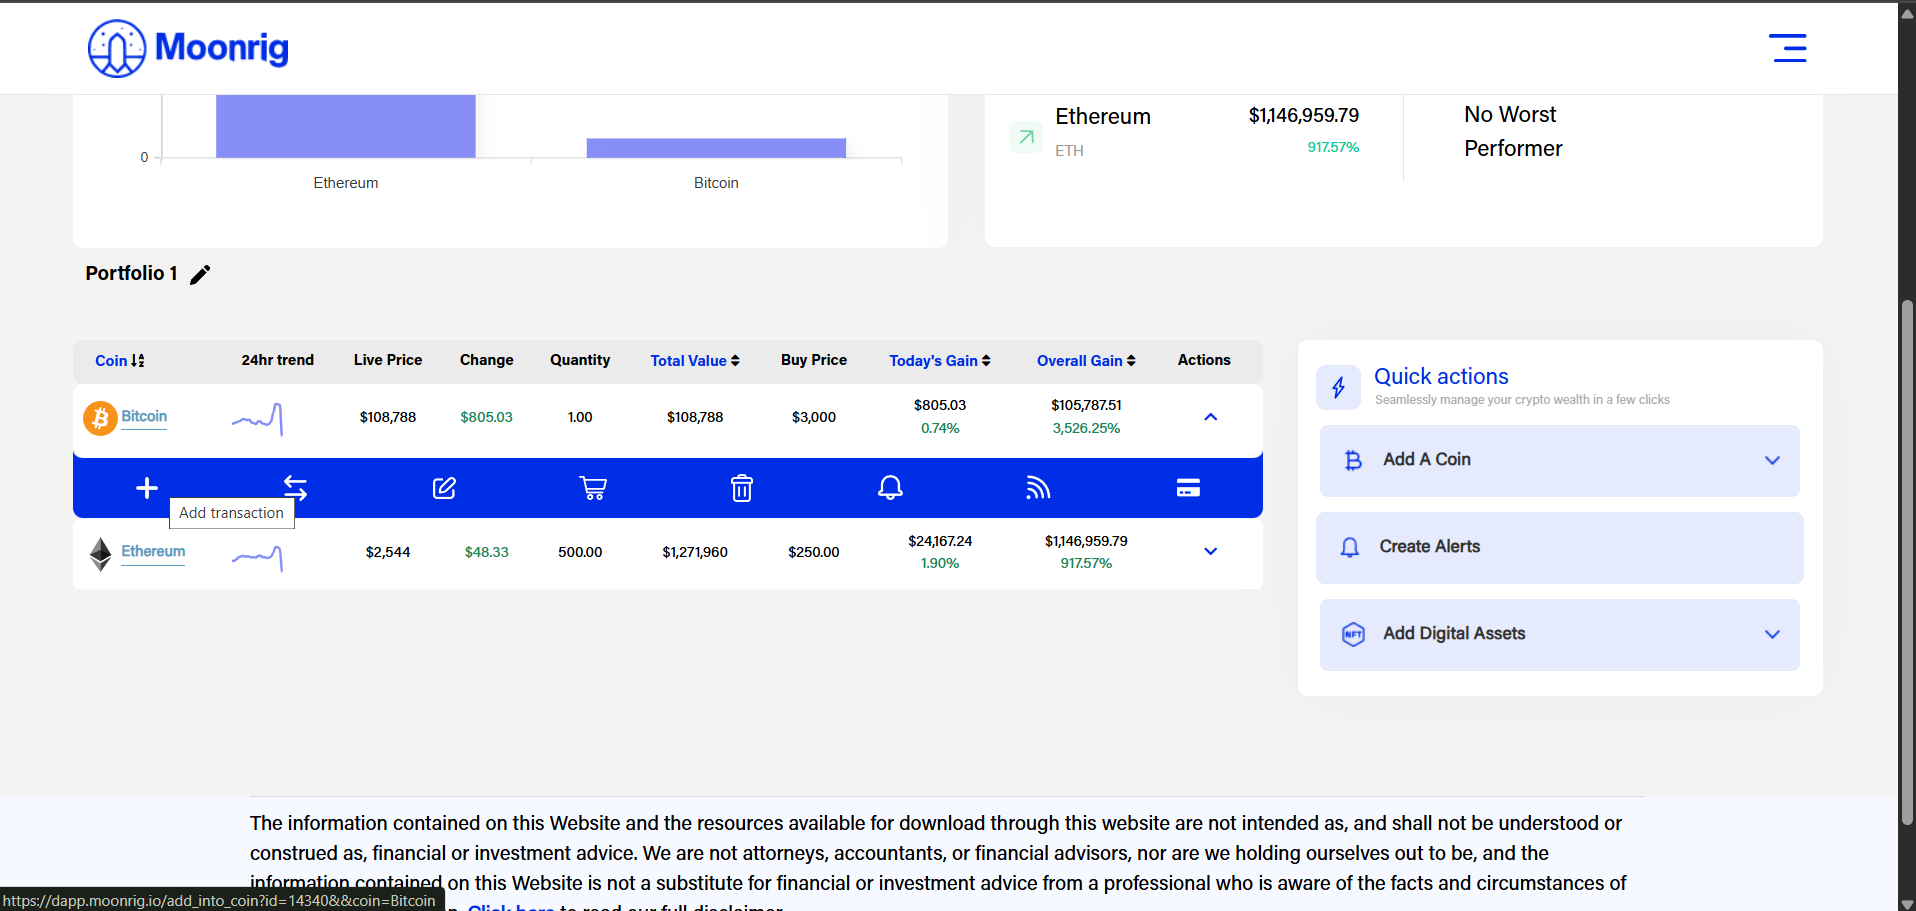Click the page vertical scrollbar thumb
Screen dimensions: 1916x911
click(1907, 562)
